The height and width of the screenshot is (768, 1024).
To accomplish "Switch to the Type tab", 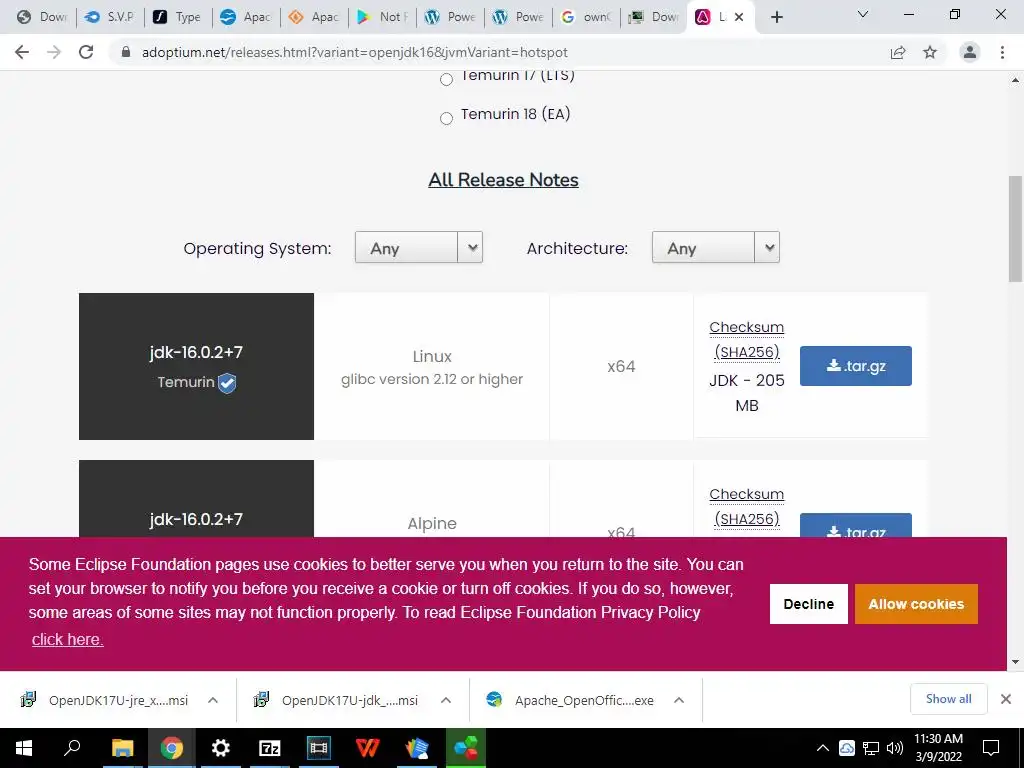I will pyautogui.click(x=177, y=17).
